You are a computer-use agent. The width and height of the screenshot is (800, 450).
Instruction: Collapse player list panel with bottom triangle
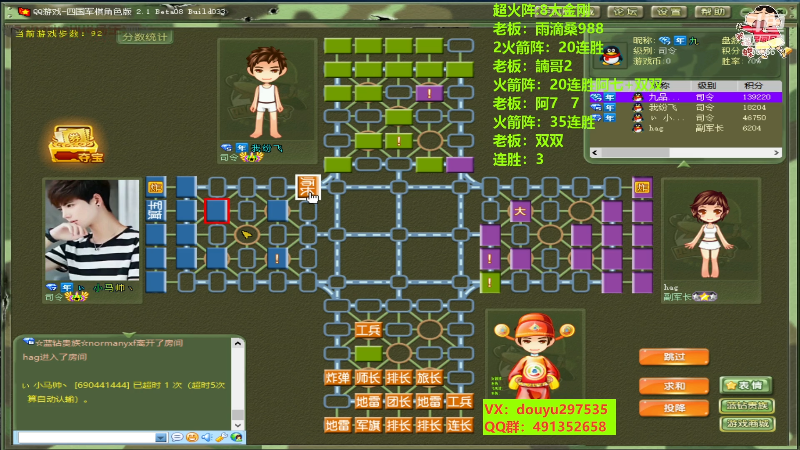click(683, 164)
